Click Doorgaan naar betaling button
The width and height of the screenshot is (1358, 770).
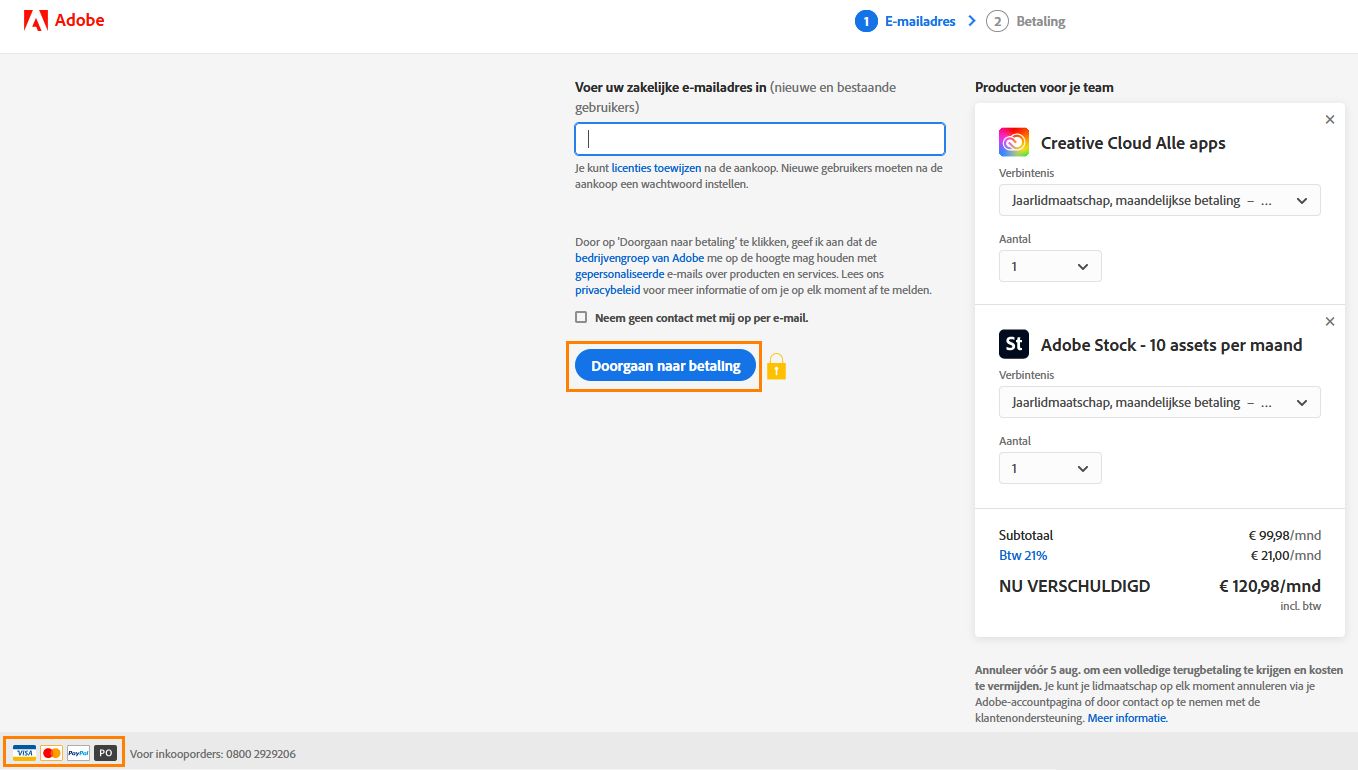(x=665, y=366)
